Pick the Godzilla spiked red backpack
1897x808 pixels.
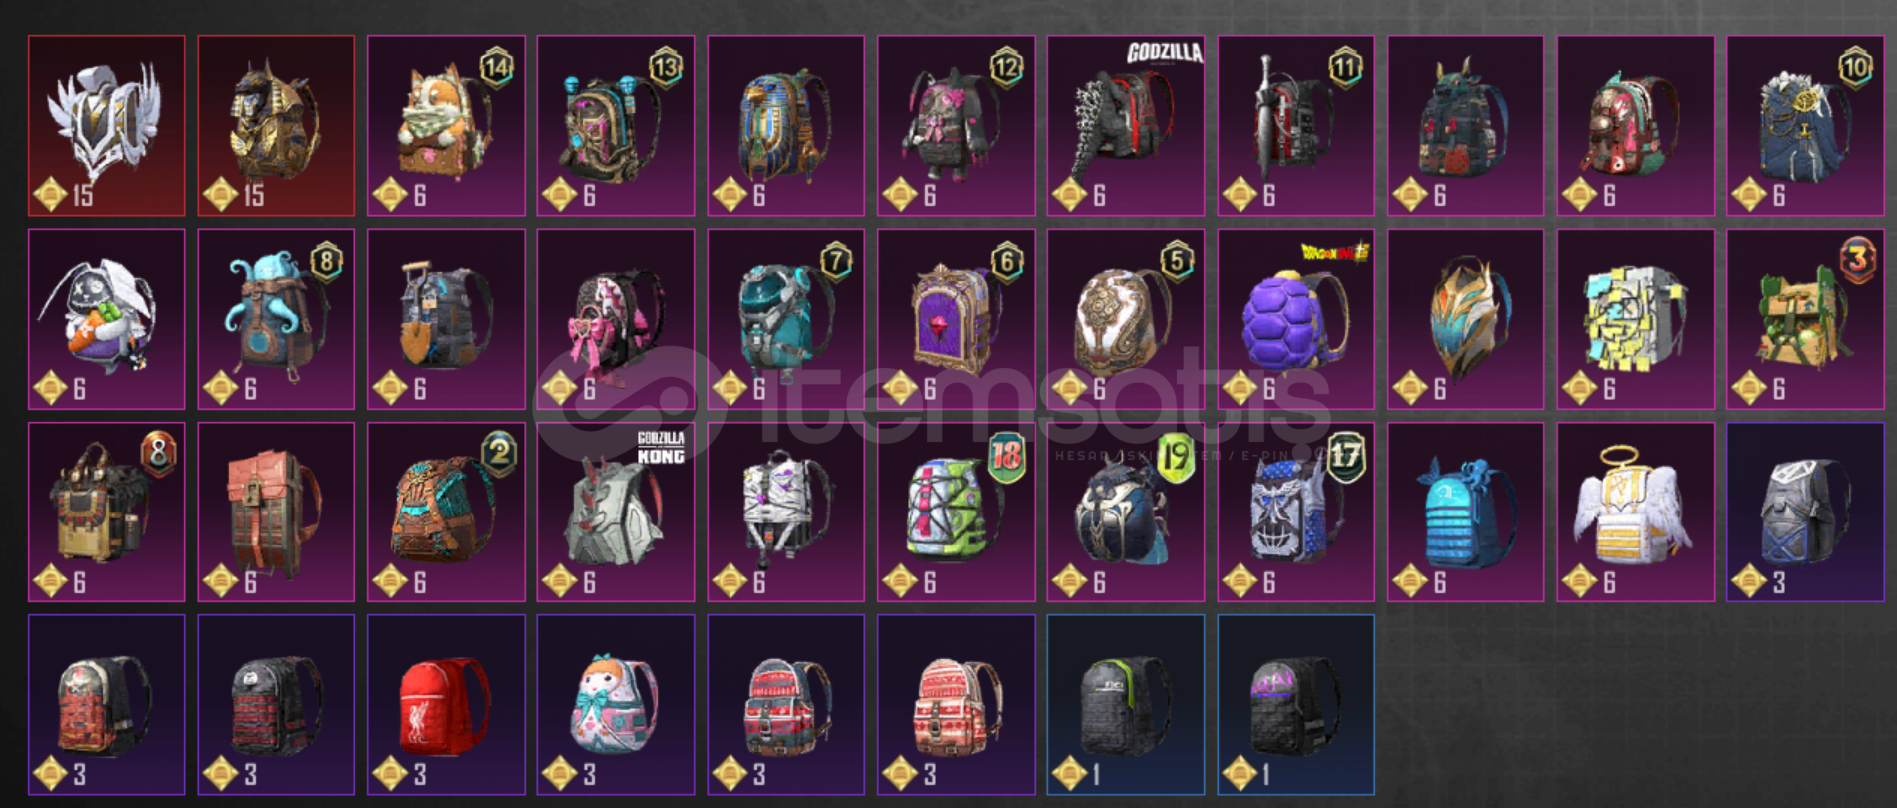pyautogui.click(x=1126, y=126)
